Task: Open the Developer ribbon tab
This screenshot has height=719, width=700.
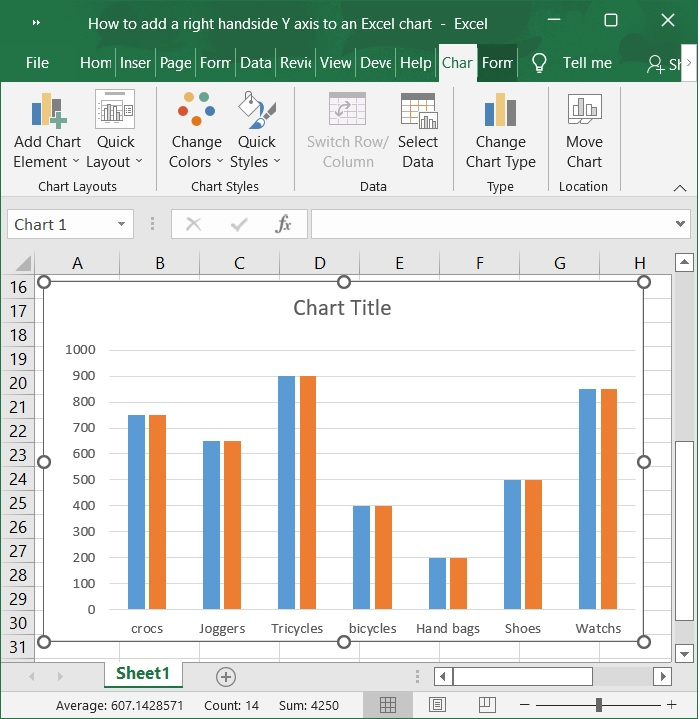Action: pyautogui.click(x=375, y=63)
